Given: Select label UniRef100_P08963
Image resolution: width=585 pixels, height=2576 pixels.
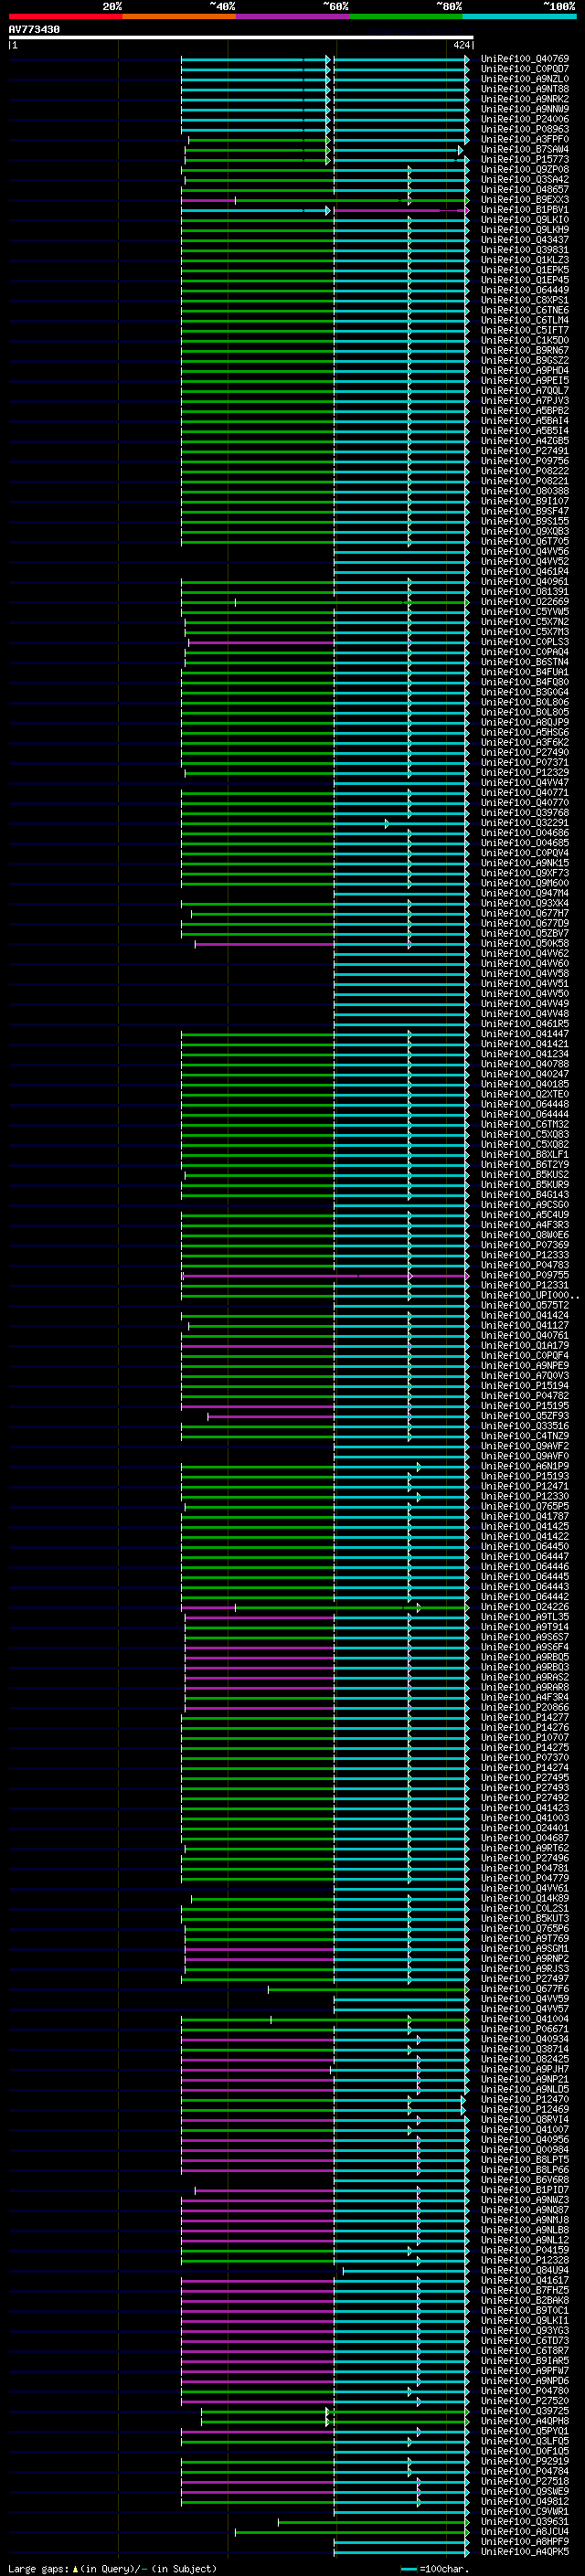Looking at the screenshot, I should click(525, 129).
